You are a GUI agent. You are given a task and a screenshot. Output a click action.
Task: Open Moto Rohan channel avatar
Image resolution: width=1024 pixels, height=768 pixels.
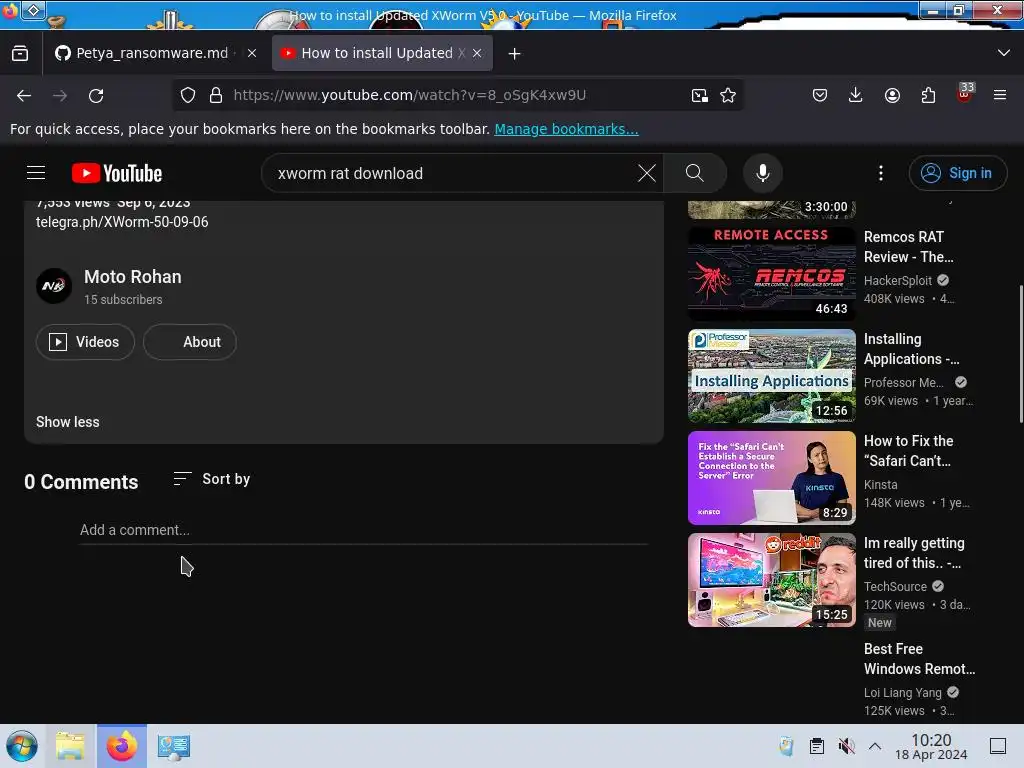pyautogui.click(x=54, y=286)
